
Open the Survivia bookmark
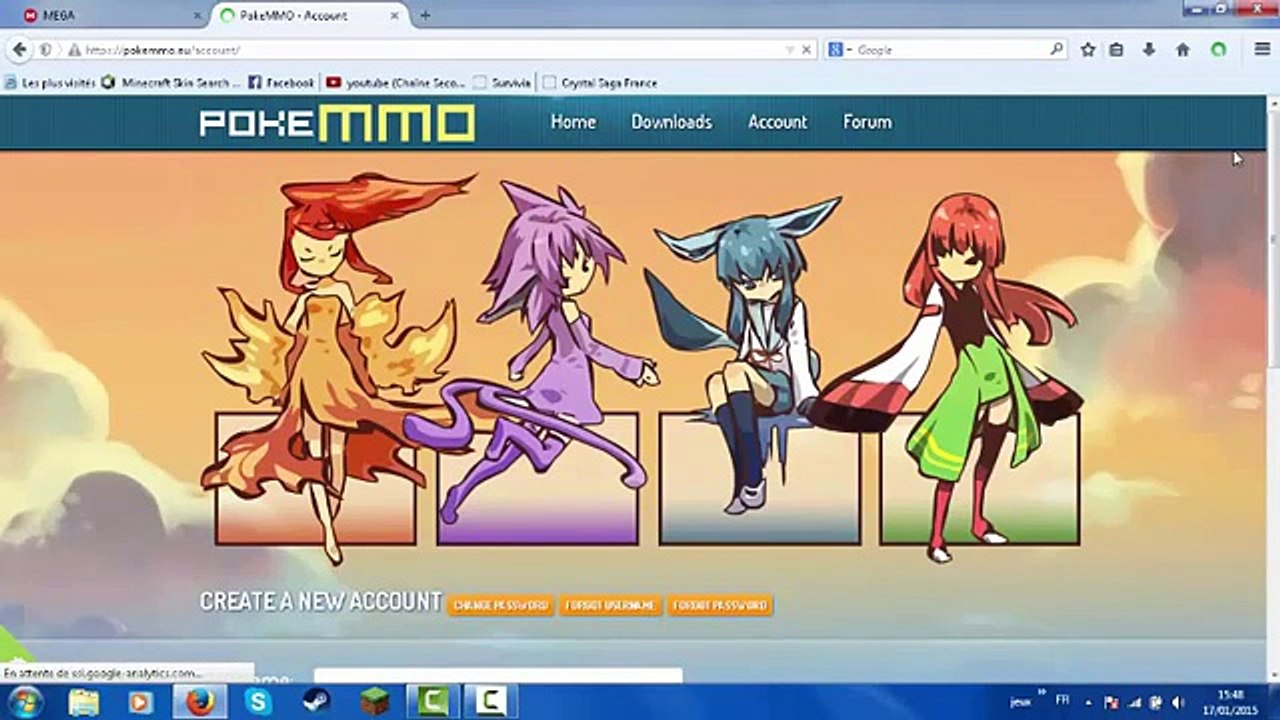502,83
